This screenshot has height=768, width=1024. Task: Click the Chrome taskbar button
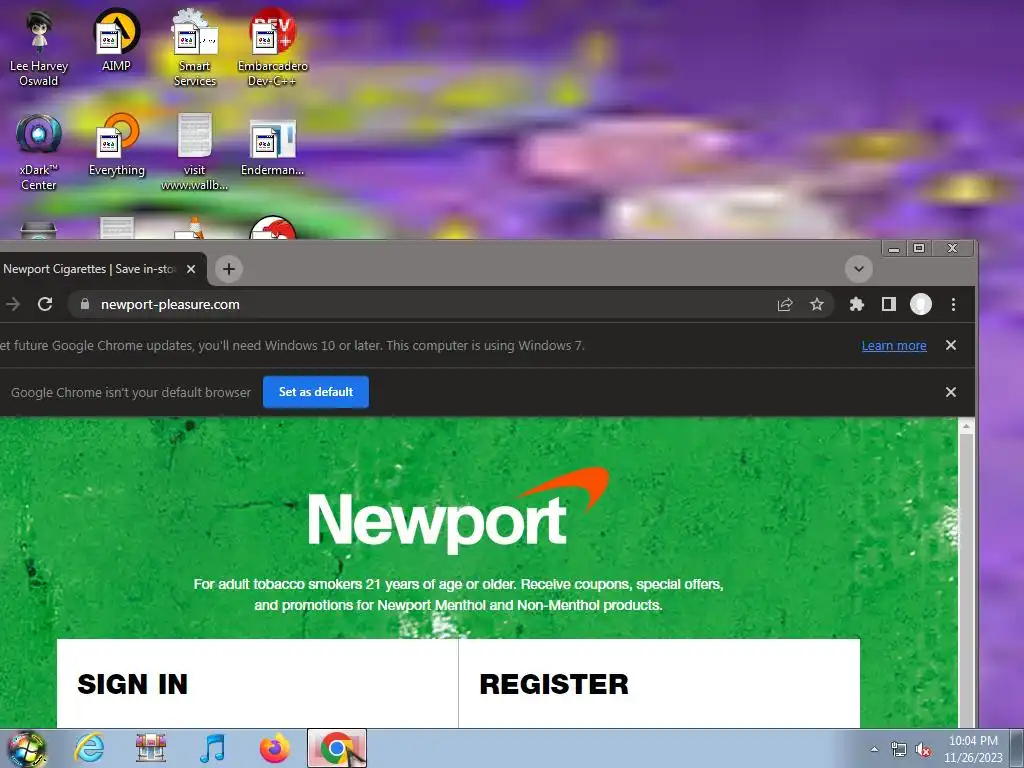tap(337, 748)
